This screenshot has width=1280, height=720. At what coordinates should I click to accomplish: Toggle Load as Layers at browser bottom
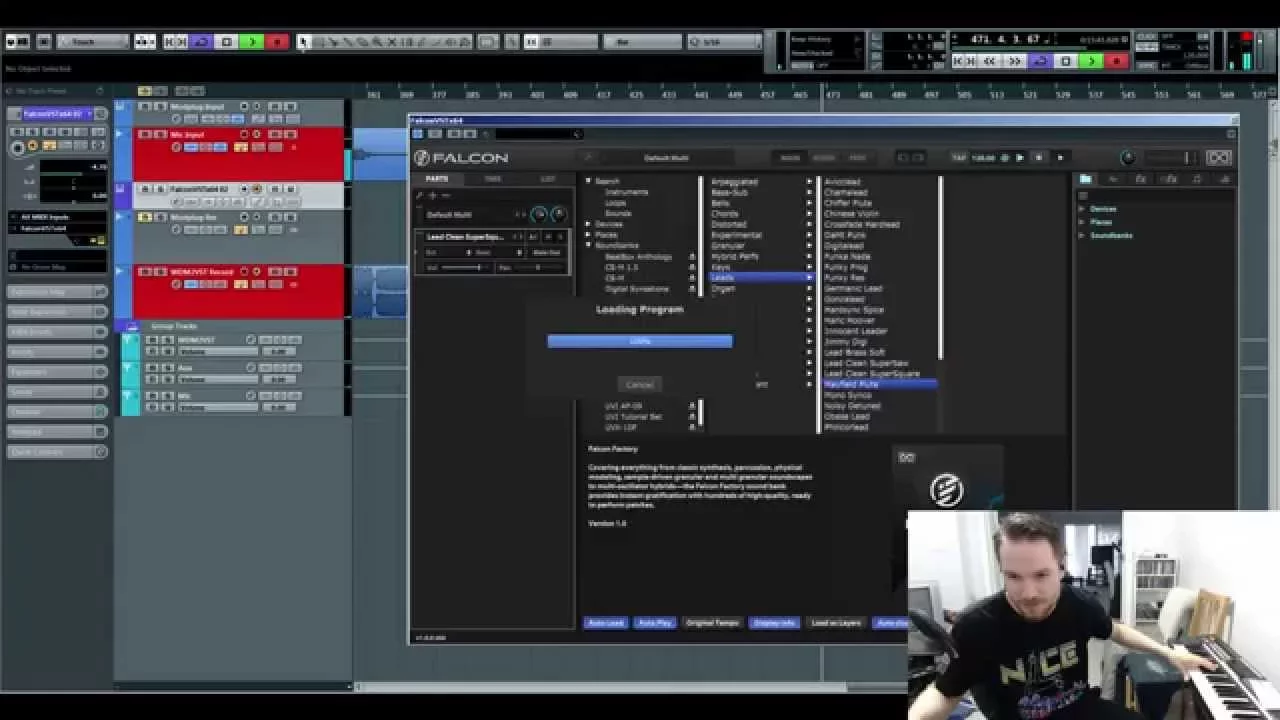(x=836, y=623)
